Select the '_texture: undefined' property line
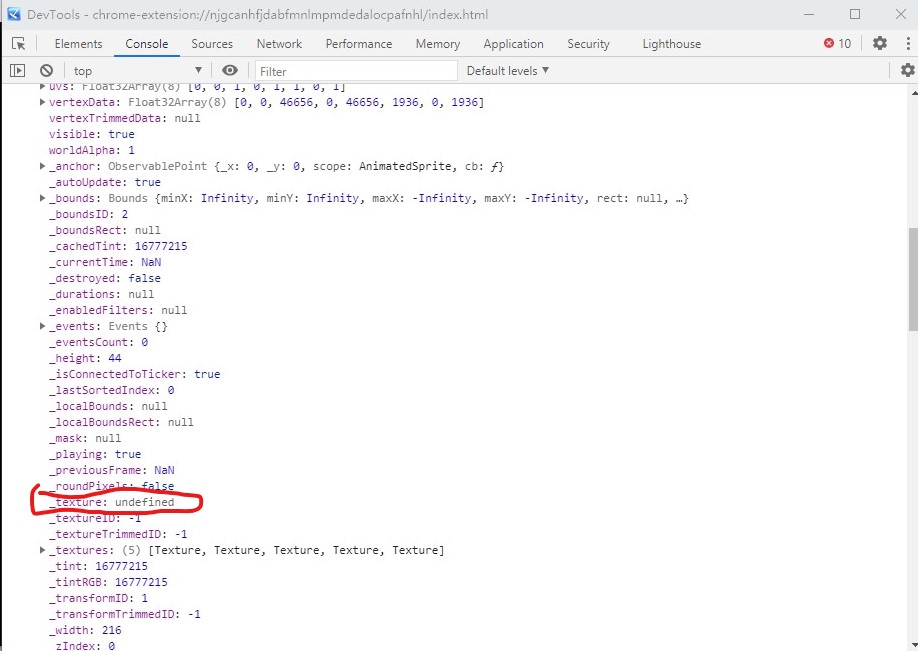The image size is (918, 651). (x=112, y=502)
